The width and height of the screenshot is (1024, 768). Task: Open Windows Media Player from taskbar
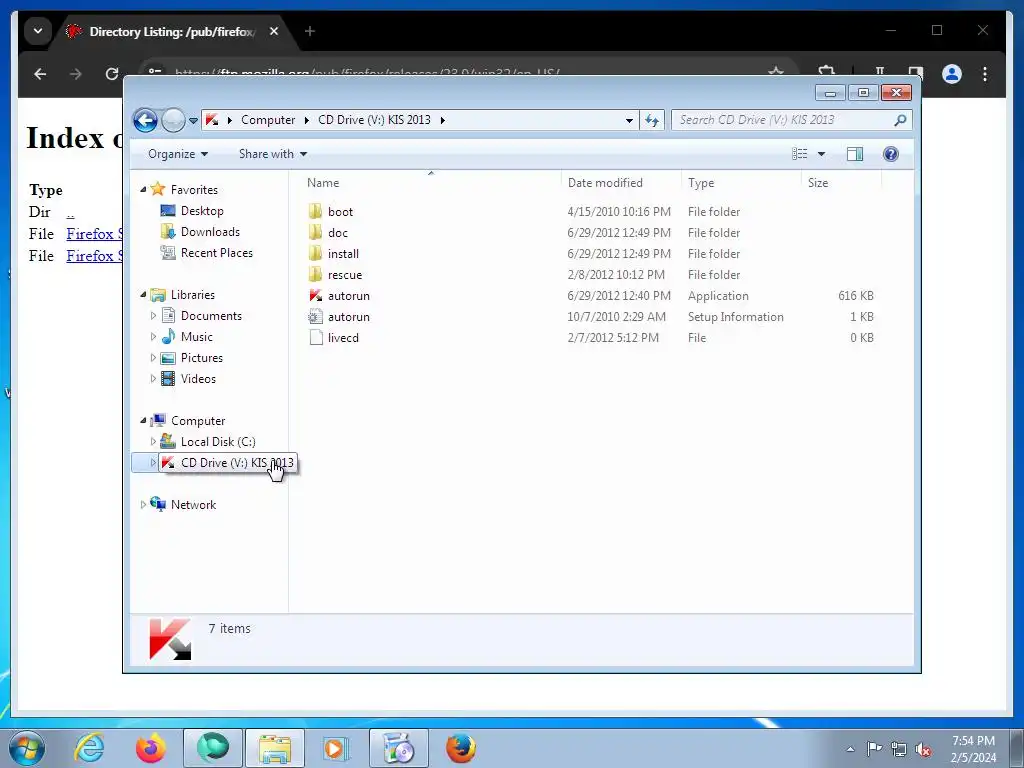(x=336, y=748)
